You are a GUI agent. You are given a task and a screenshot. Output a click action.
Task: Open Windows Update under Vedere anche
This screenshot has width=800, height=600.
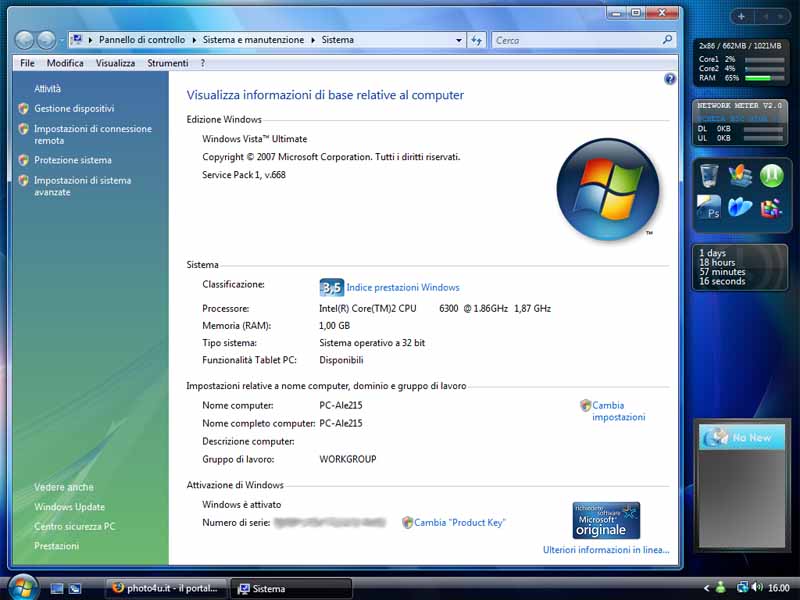pos(69,507)
